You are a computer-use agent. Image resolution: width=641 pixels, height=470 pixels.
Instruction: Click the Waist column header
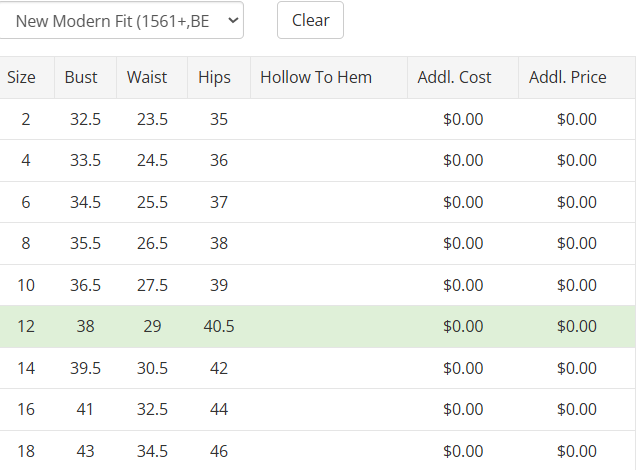147,78
